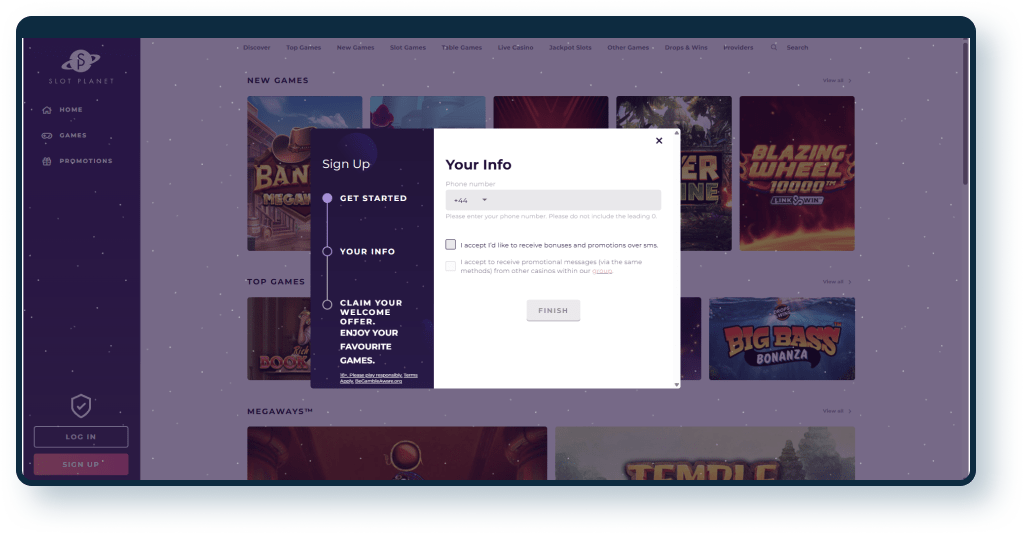Image resolution: width=1024 pixels, height=534 pixels.
Task: Close the Sign Up dialog
Action: [659, 141]
